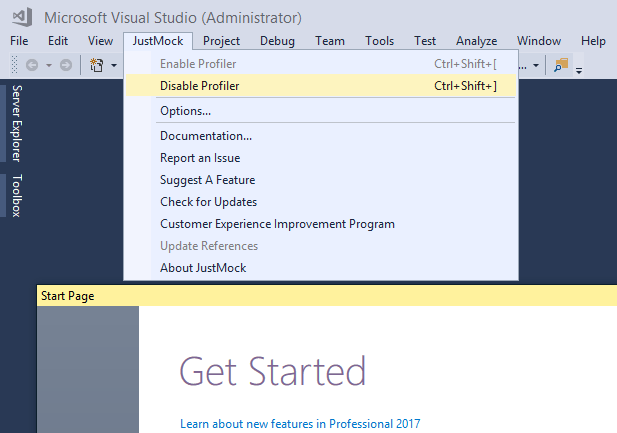Open the Window menu
Screen dimensions: 617x433
tap(539, 41)
